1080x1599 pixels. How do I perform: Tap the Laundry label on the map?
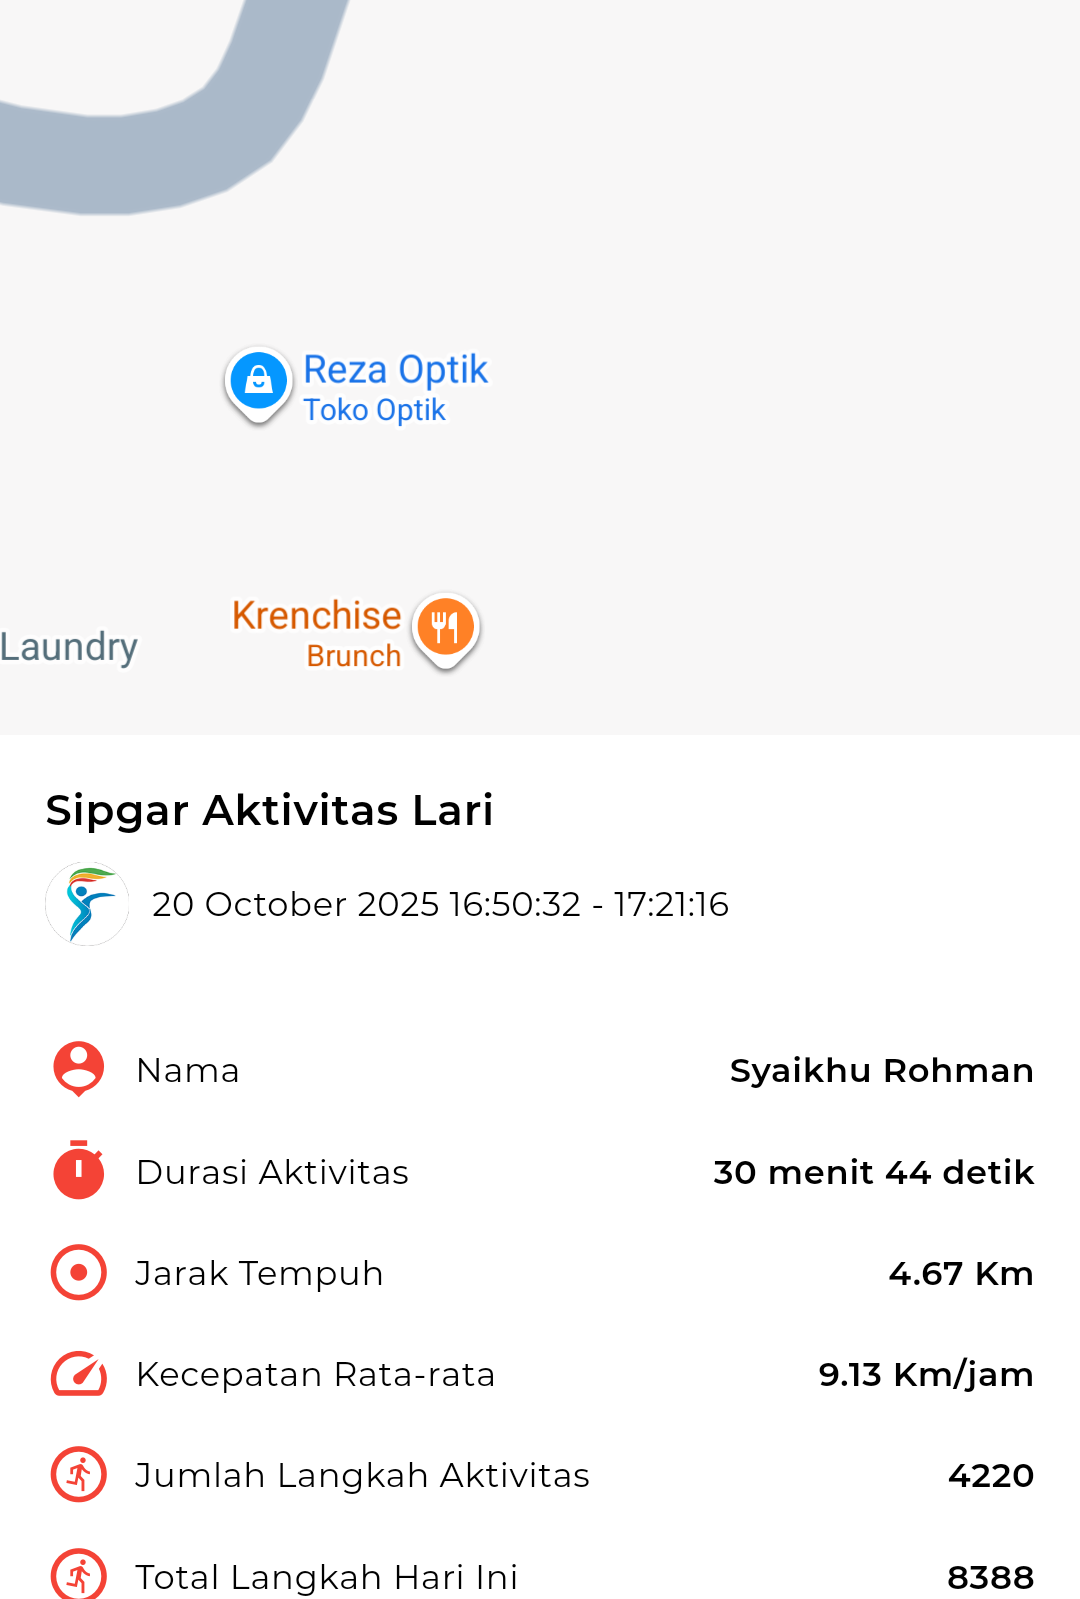tap(68, 647)
